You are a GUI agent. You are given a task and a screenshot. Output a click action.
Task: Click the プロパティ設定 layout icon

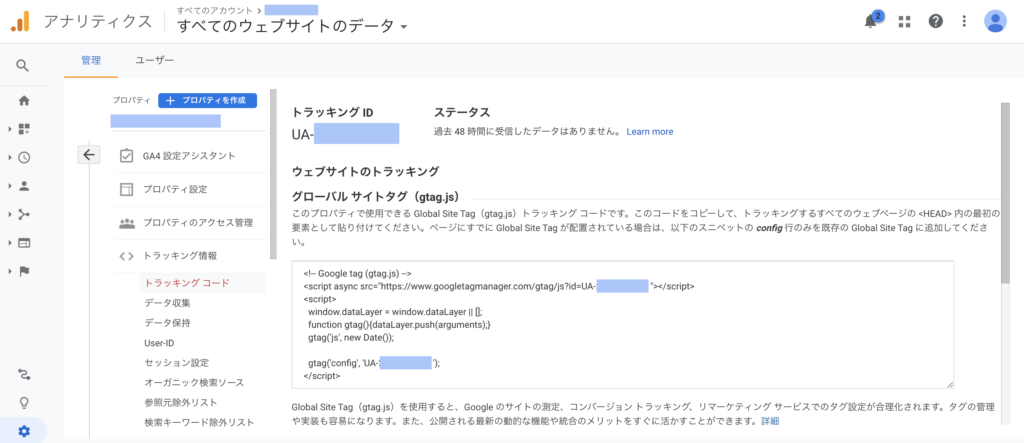126,189
